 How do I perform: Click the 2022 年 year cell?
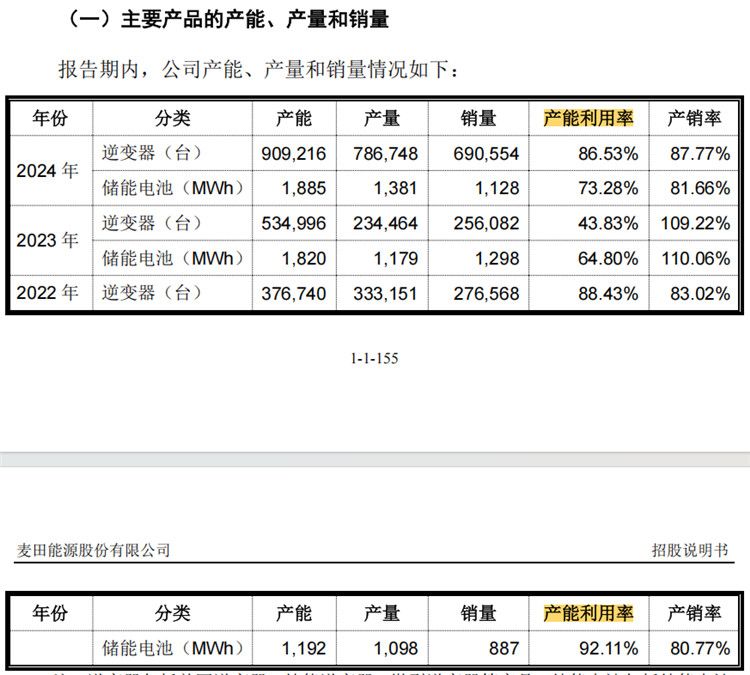point(47,293)
